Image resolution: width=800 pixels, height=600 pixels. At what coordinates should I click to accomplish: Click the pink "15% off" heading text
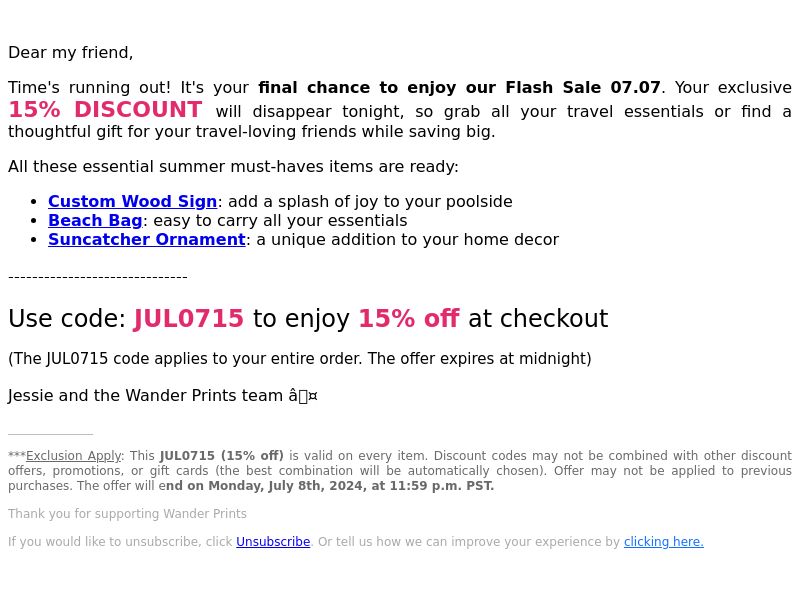[409, 318]
